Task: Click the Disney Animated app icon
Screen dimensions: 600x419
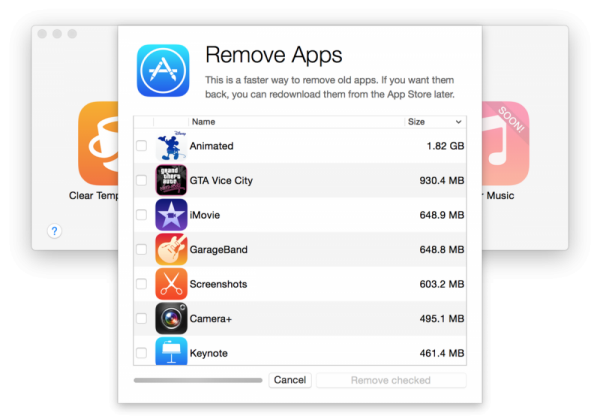Action: [171, 145]
